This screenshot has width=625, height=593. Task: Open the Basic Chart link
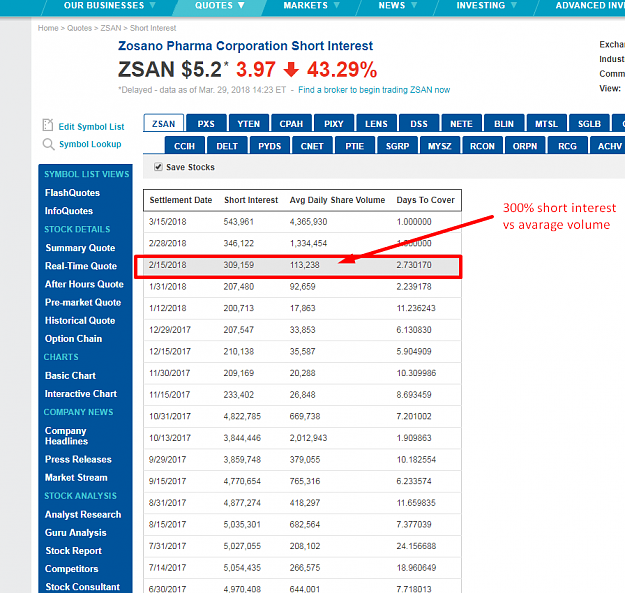70,376
